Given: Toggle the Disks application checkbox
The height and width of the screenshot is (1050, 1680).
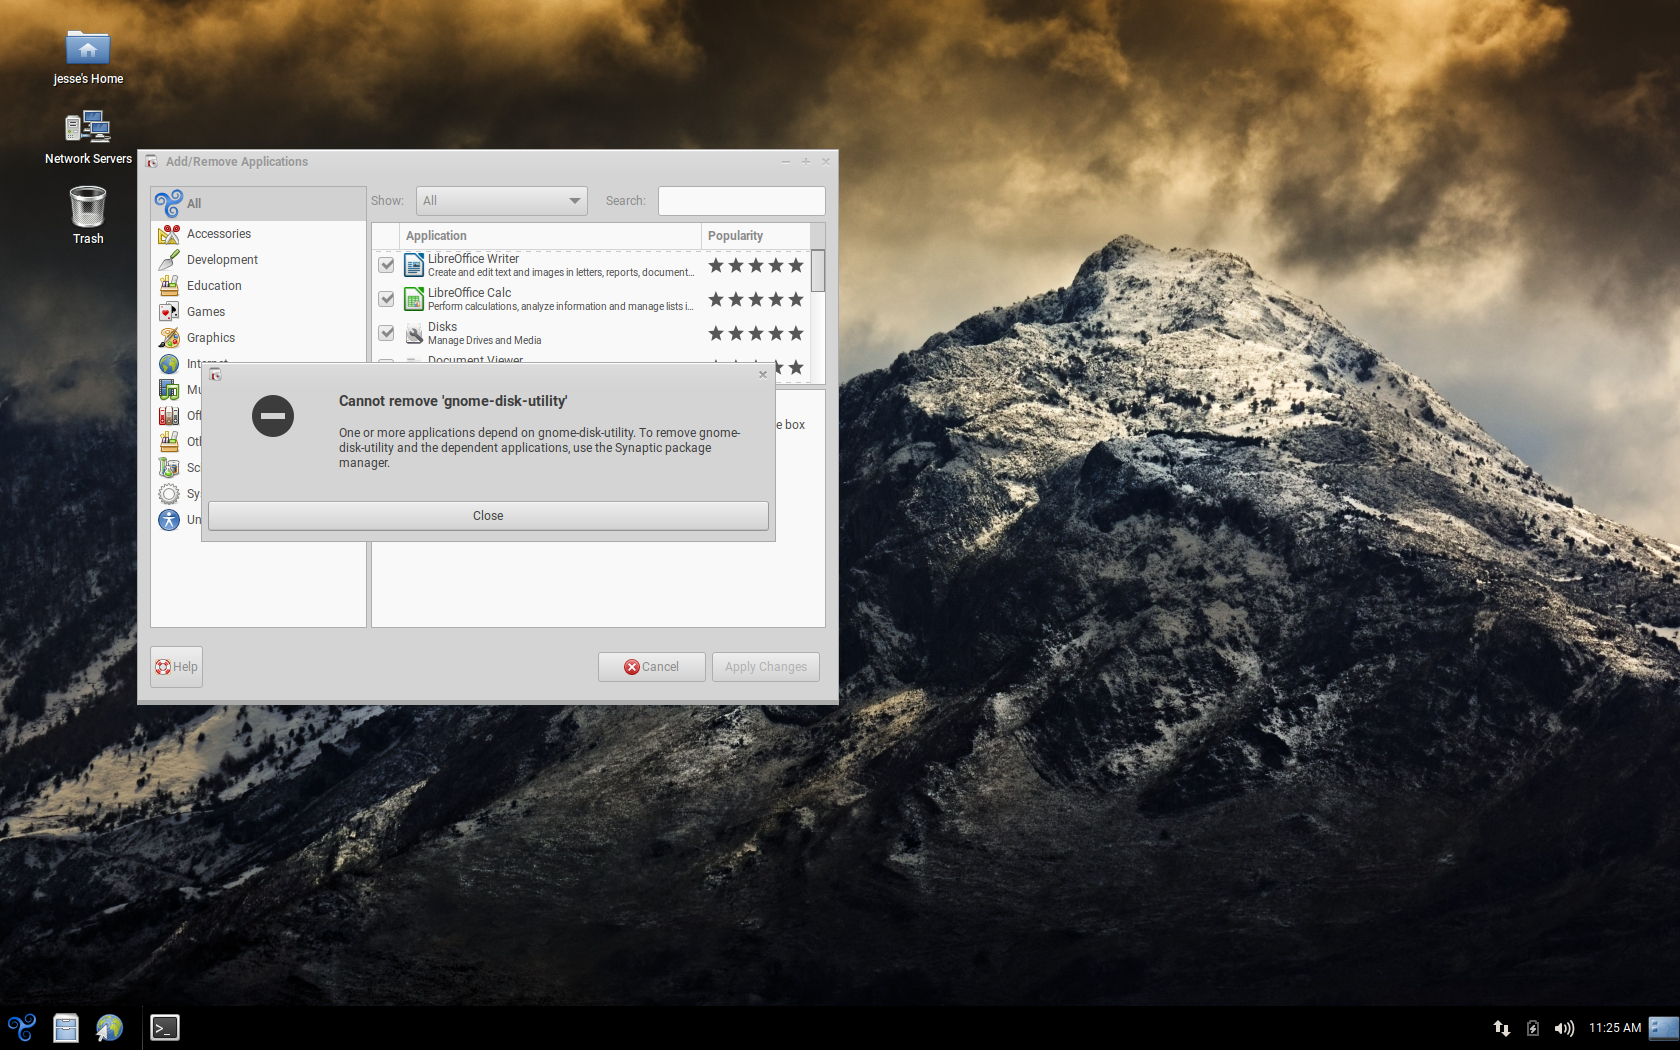Looking at the screenshot, I should tap(387, 333).
